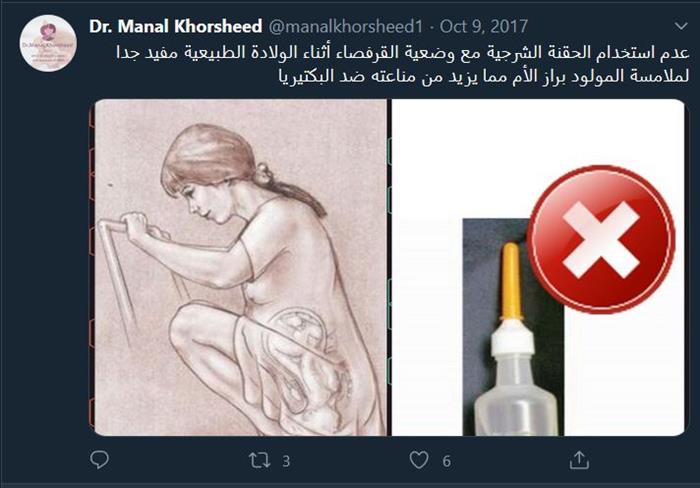View the retweet count of 3
Image resolution: width=700 pixels, height=488 pixels.
pos(286,461)
